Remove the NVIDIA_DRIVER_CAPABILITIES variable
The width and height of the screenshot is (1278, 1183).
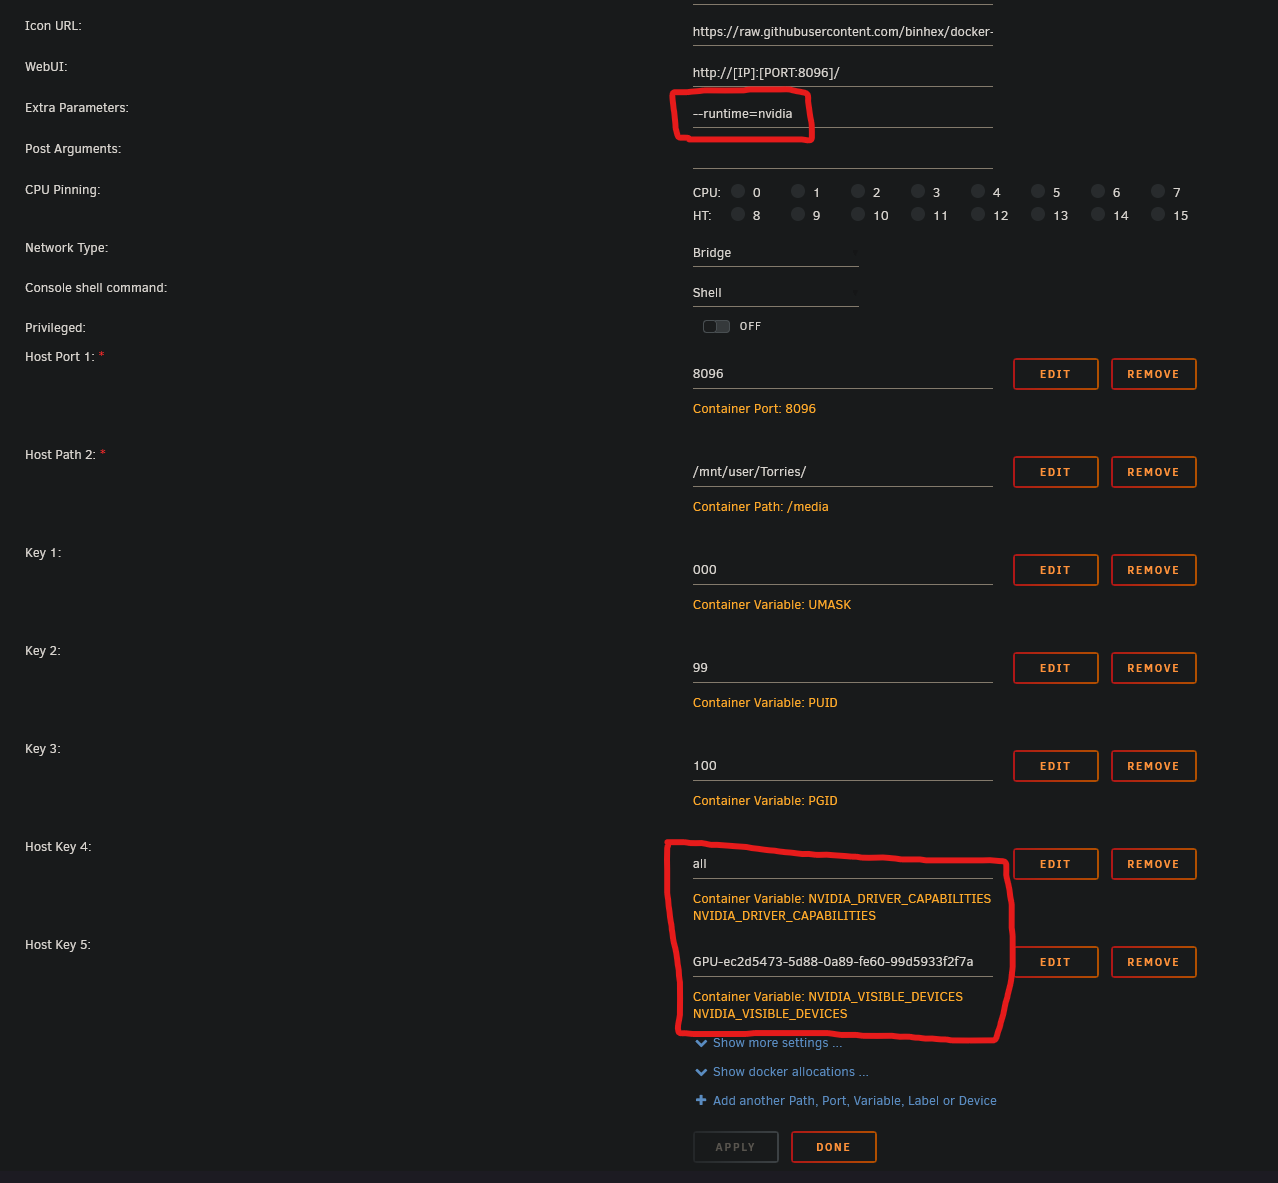tap(1153, 864)
